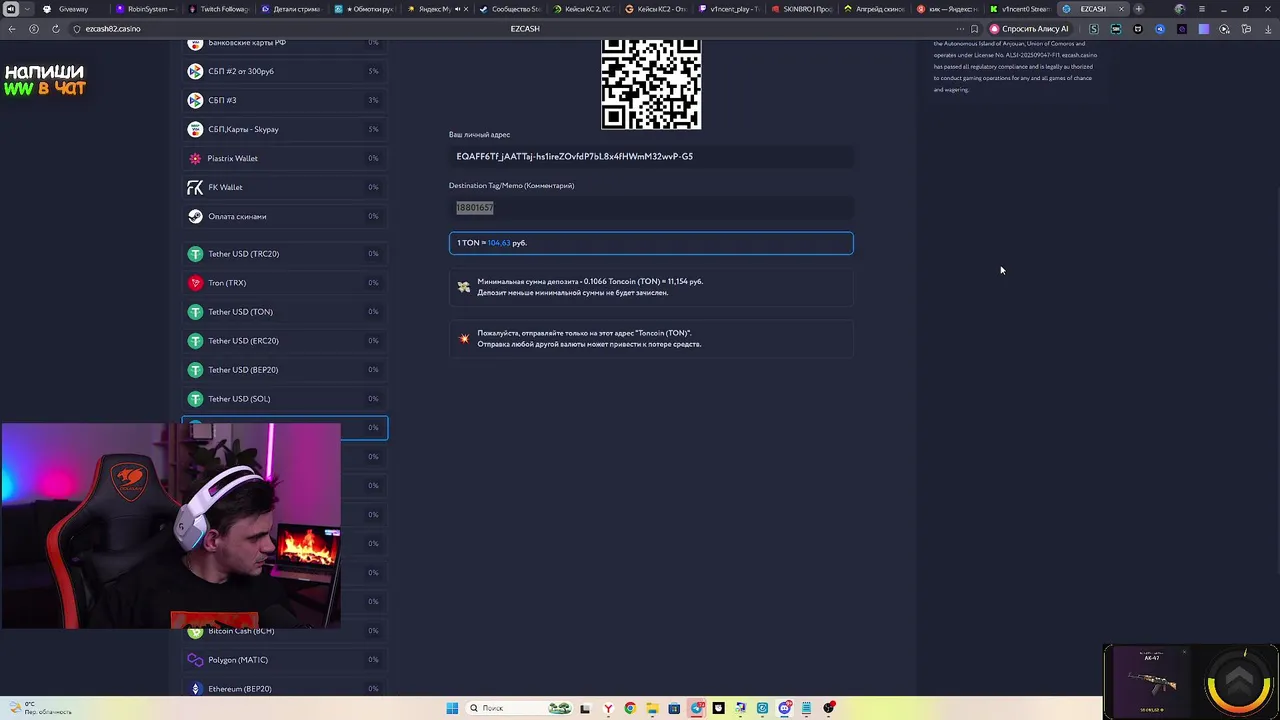
Task: Open Microsoft Store from taskbar
Action: coord(674,708)
